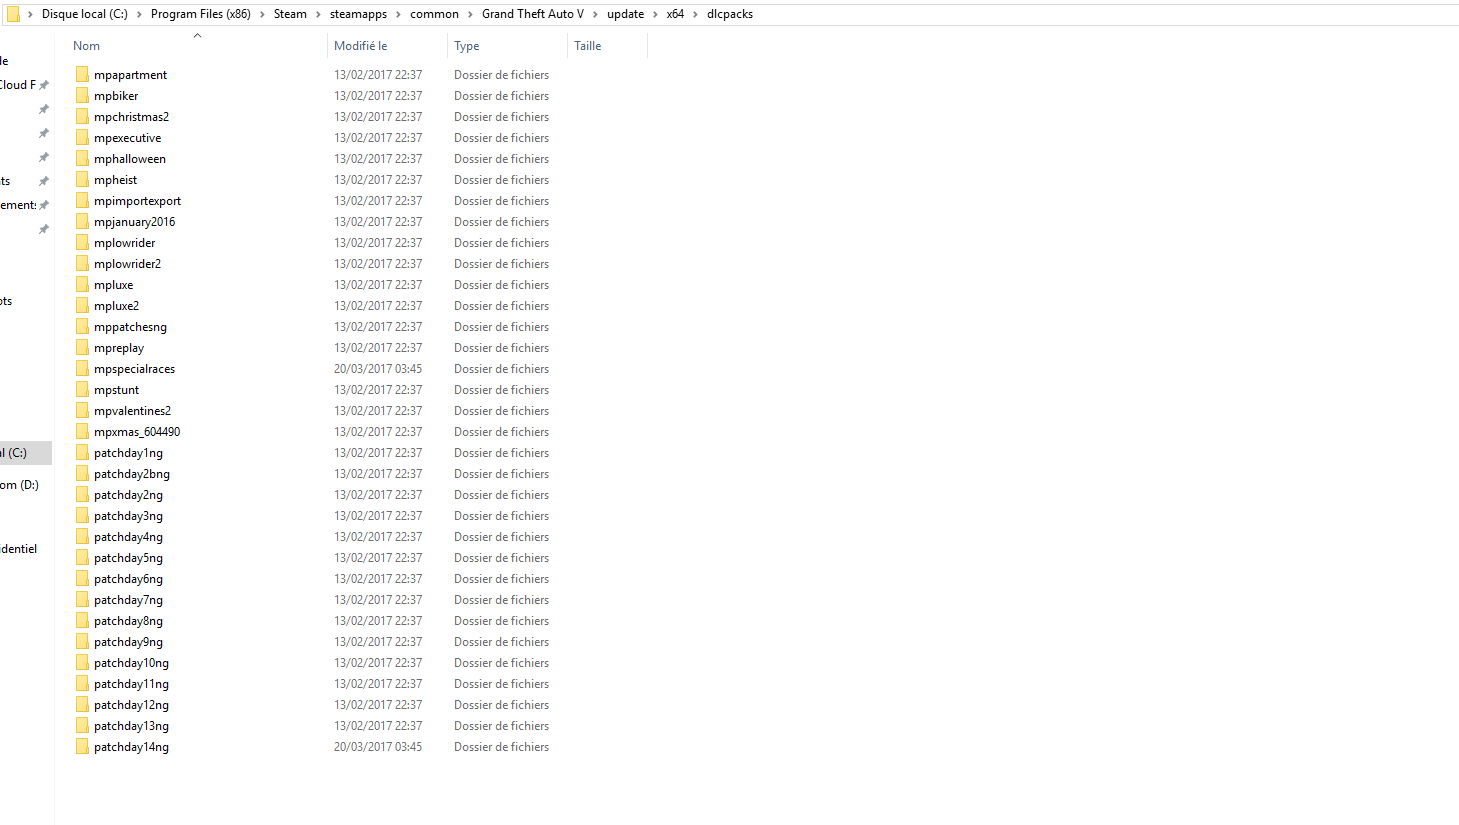
Task: Click the mpxmas_604490 folder icon
Action: point(82,431)
